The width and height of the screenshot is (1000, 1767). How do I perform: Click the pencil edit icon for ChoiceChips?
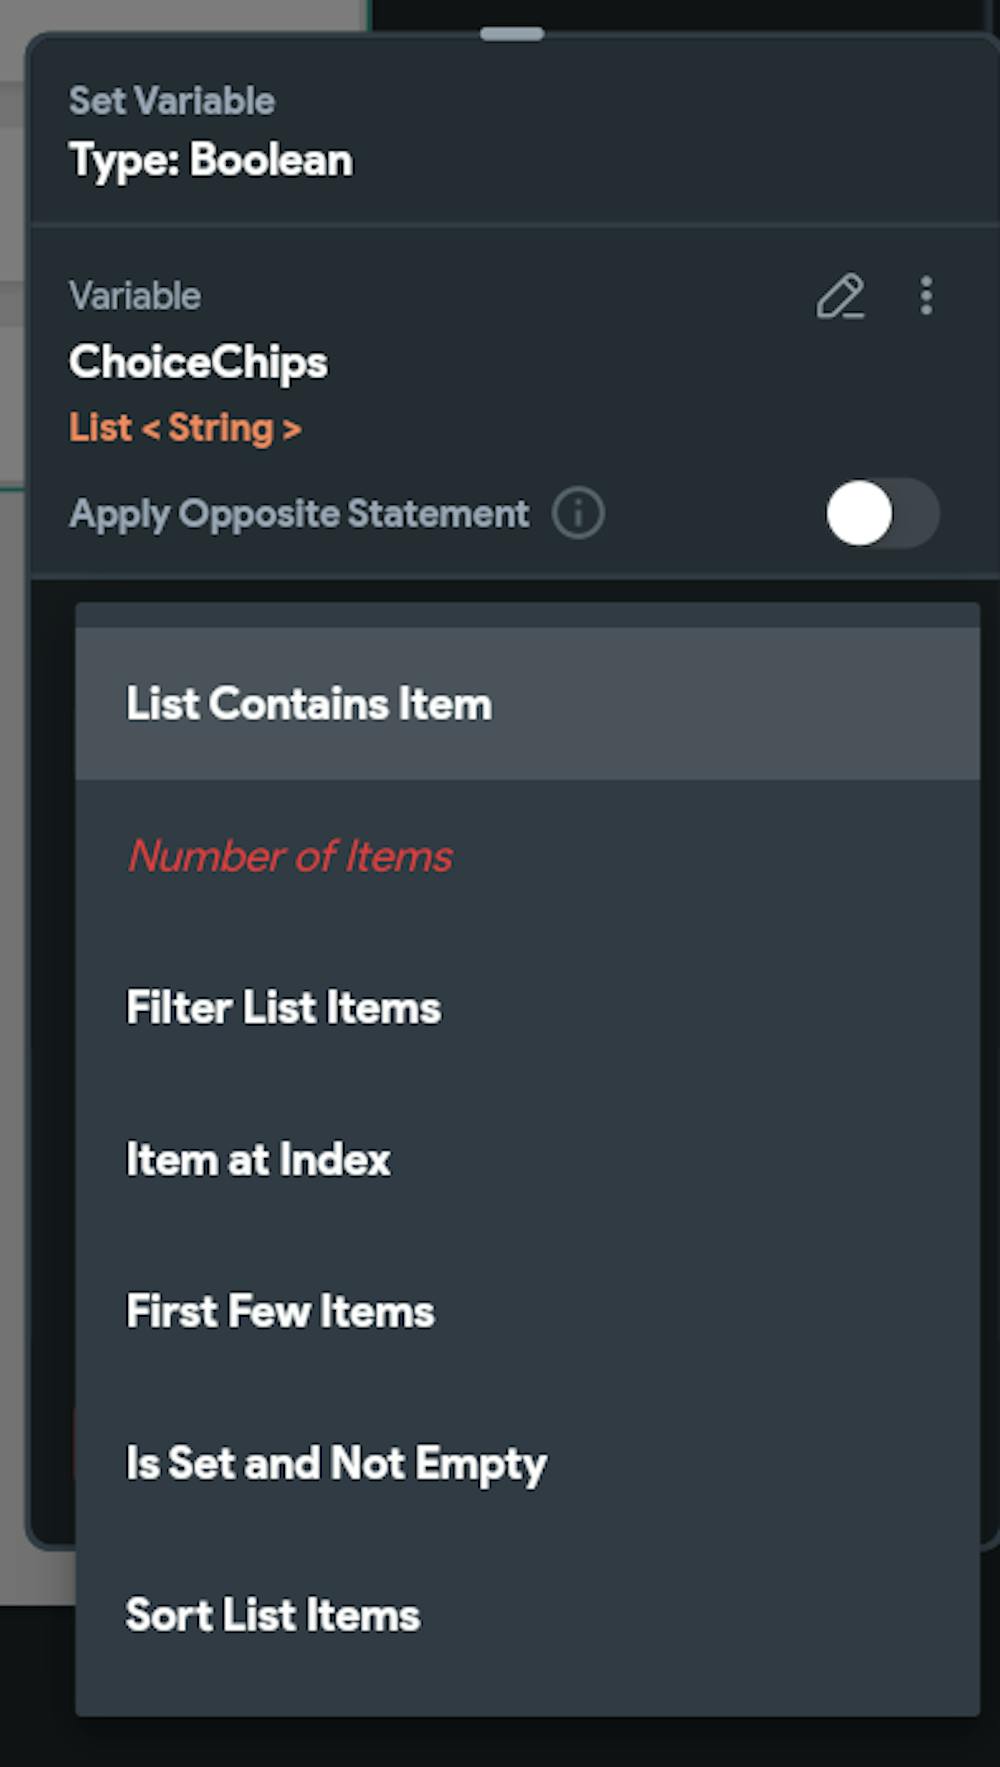[x=840, y=297]
